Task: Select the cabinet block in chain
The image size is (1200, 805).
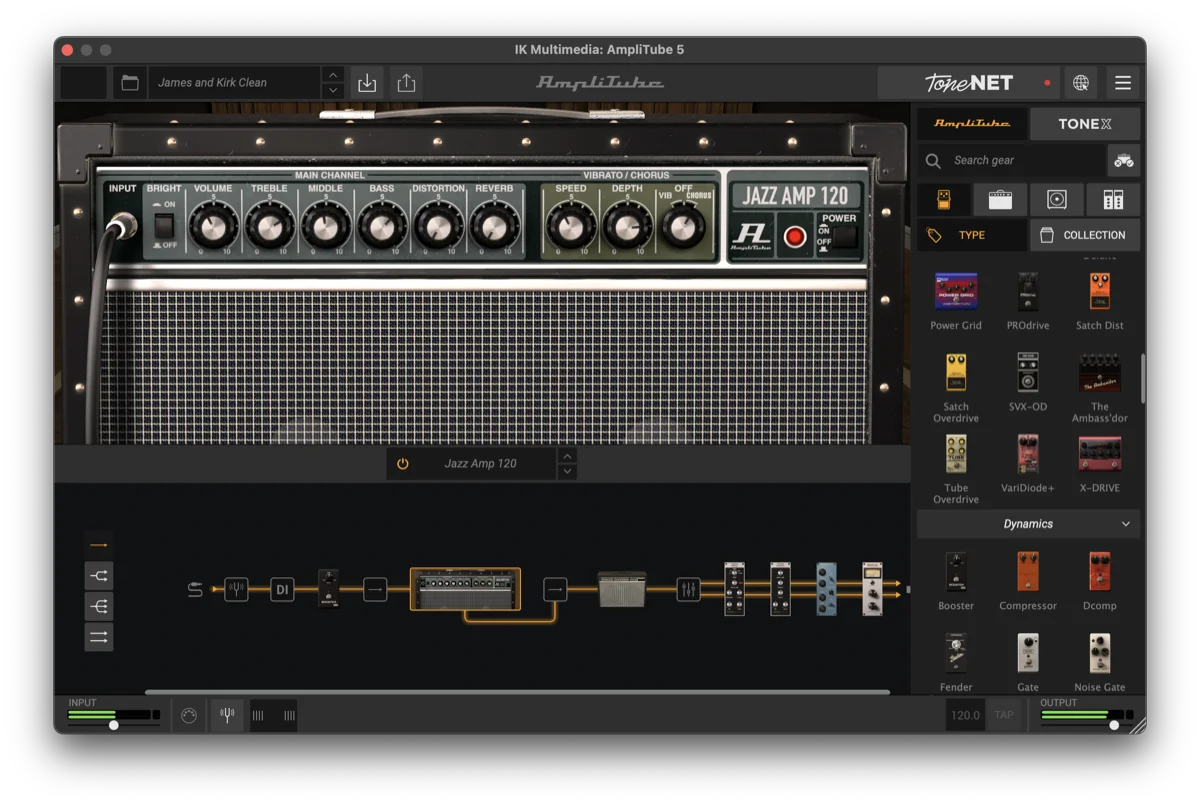Action: coord(622,590)
